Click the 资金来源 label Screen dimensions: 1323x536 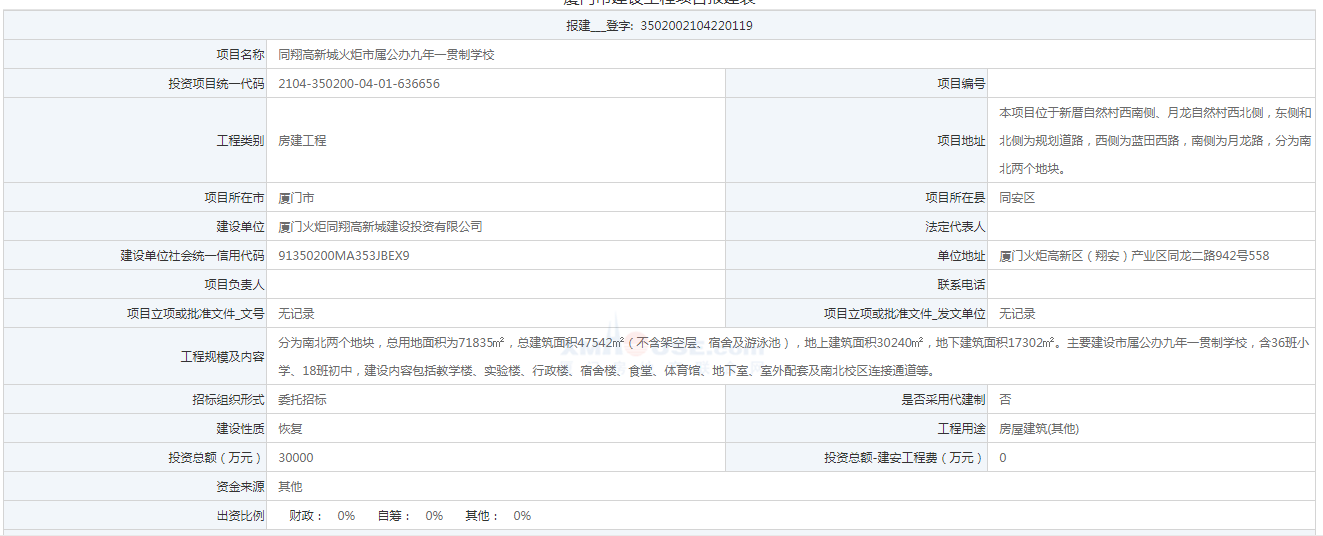tap(241, 487)
